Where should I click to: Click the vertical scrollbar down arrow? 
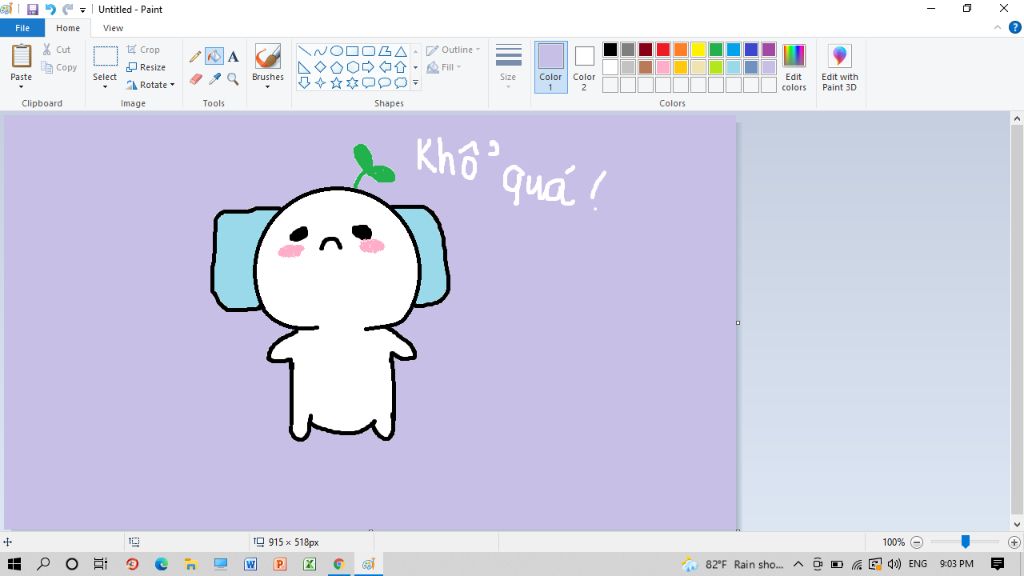pyautogui.click(x=1017, y=524)
